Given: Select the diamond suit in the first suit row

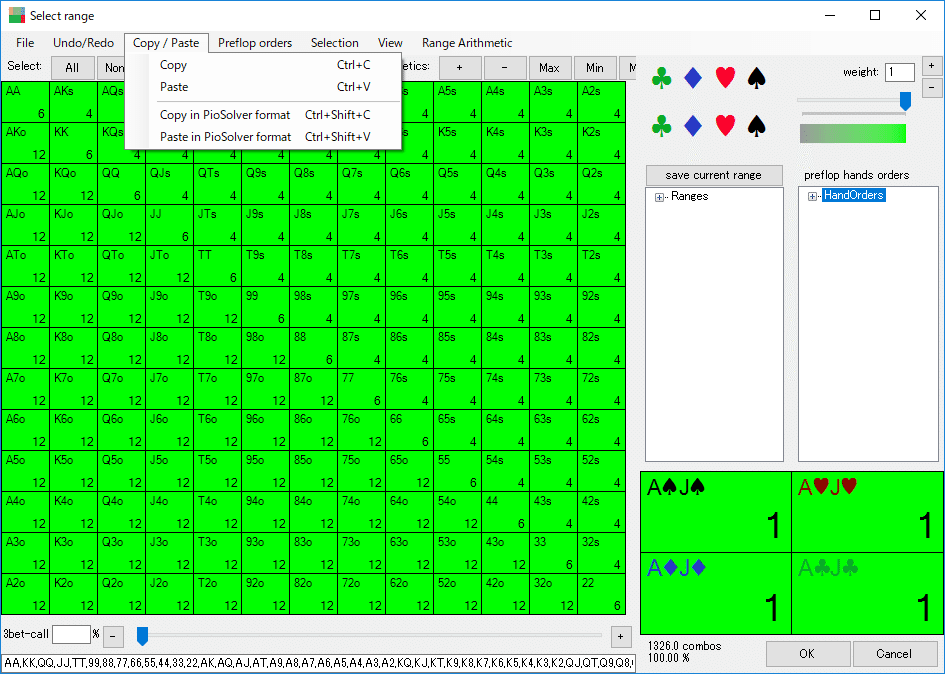Looking at the screenshot, I should point(692,78).
